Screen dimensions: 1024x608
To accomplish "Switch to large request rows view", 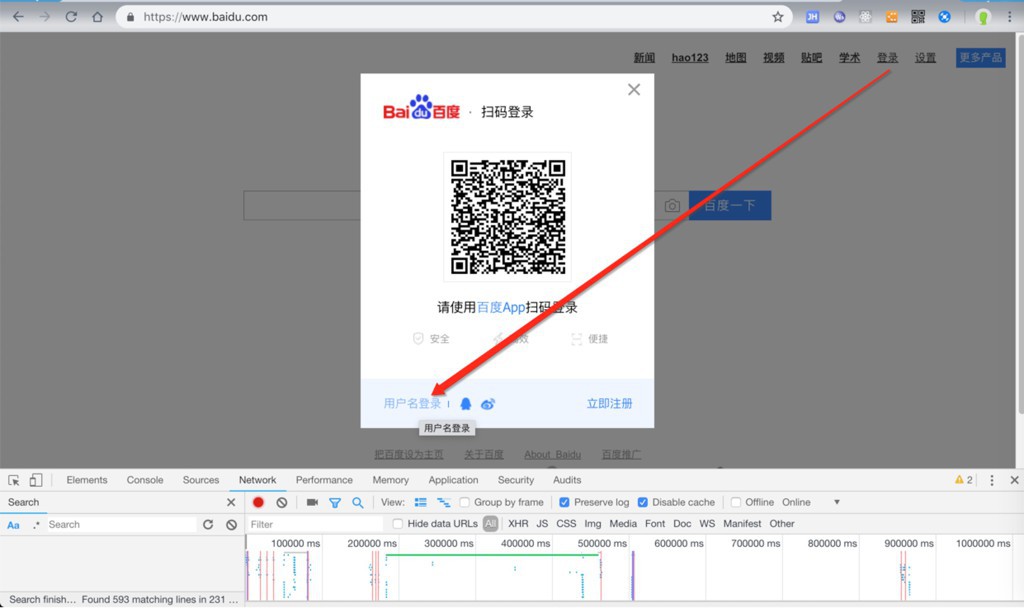I will coord(421,502).
